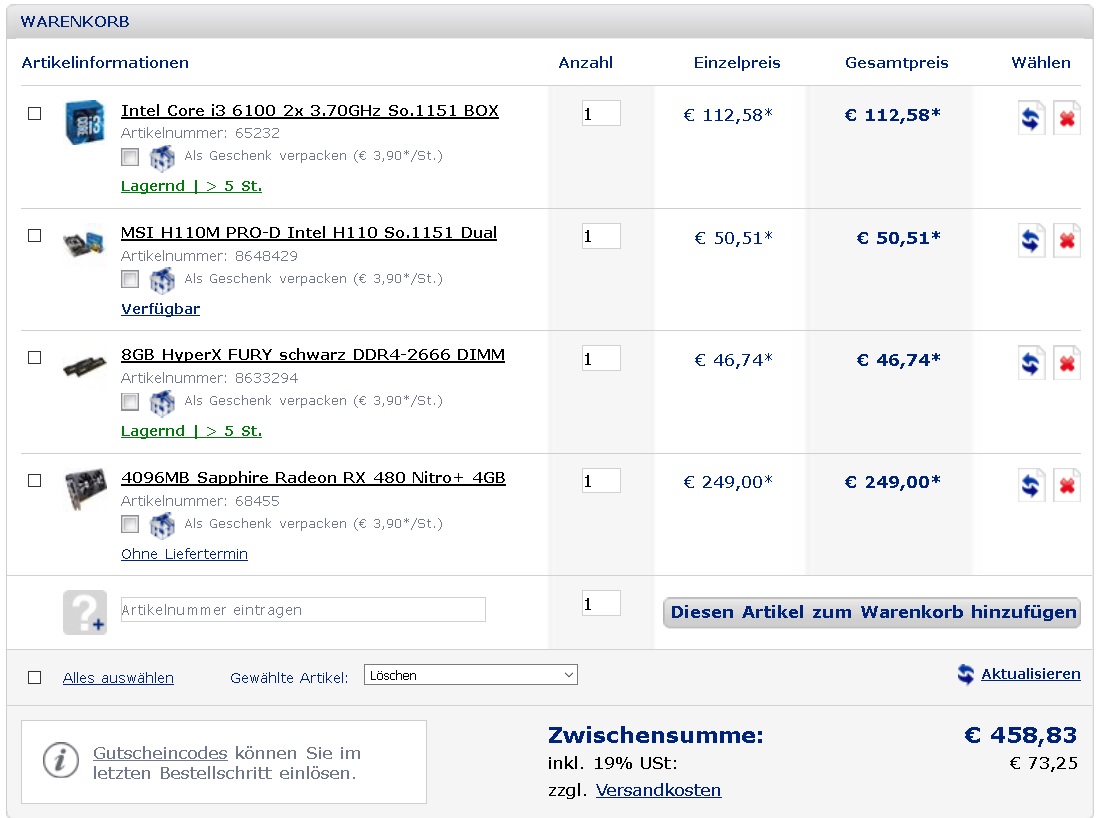
Task: Open the Gewählte Artikel Löschen dropdown
Action: [x=471, y=675]
